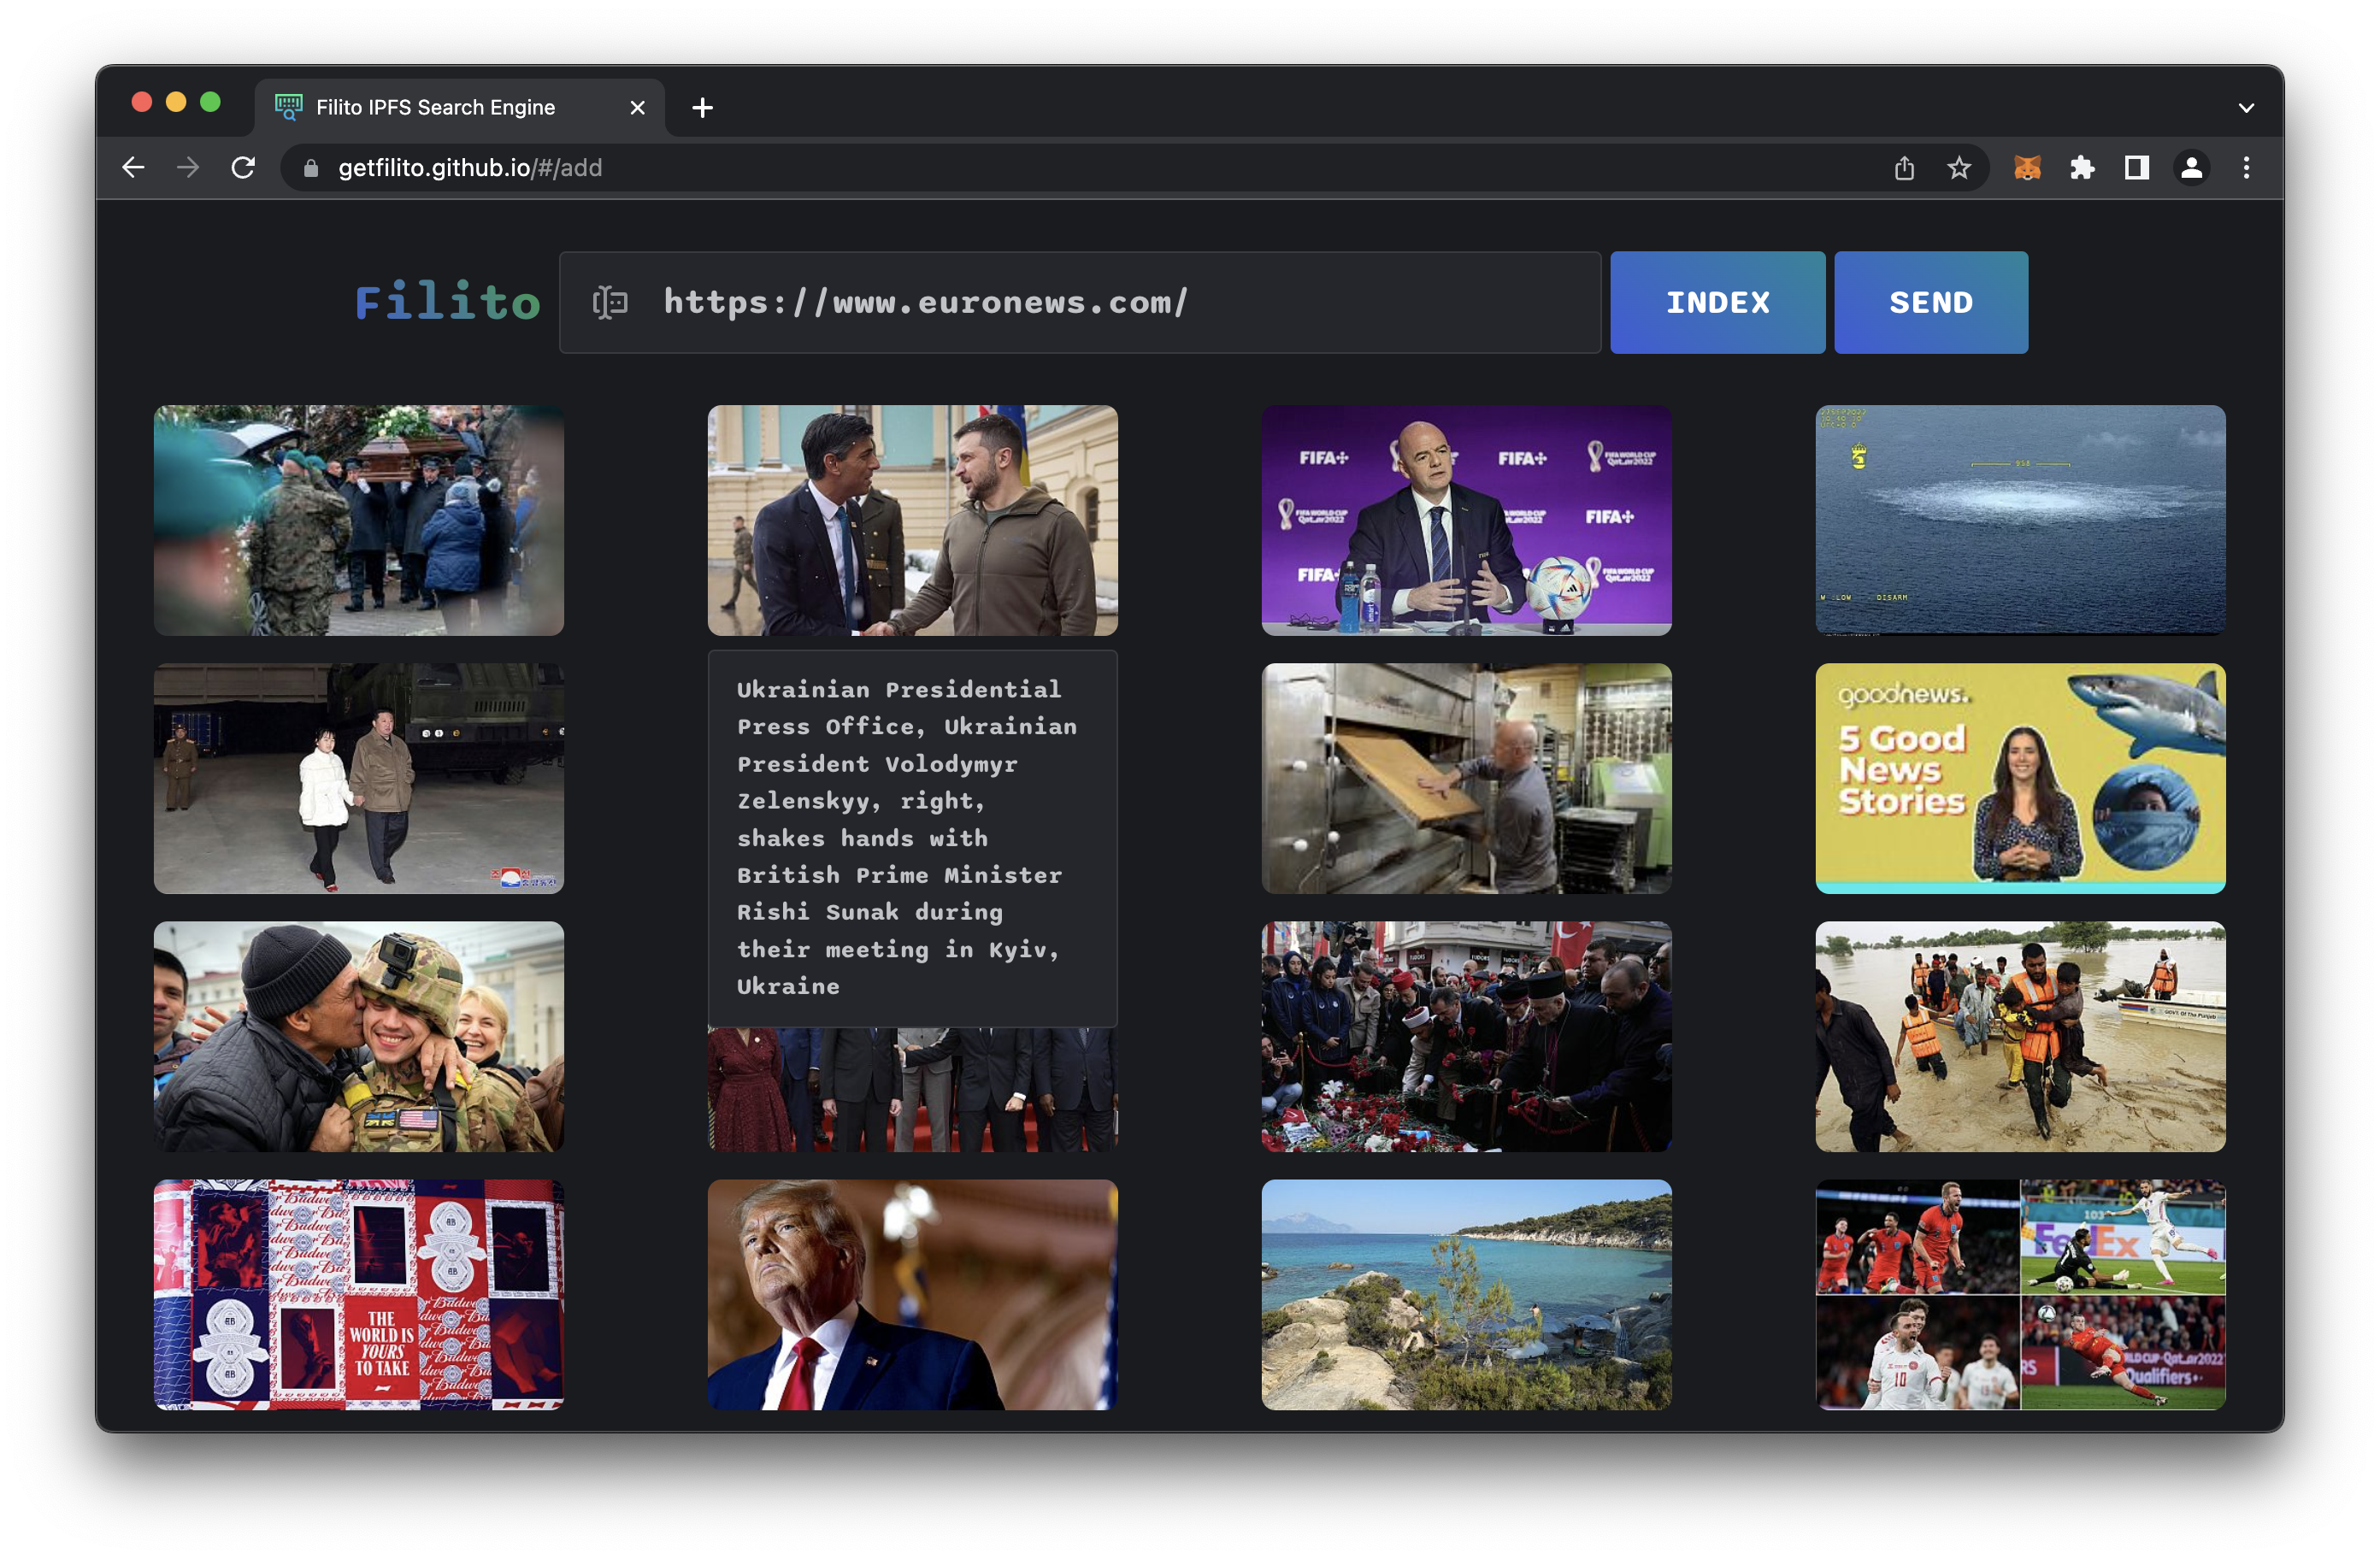Click the INDEX button
The image size is (2380, 1559).
tap(1717, 302)
